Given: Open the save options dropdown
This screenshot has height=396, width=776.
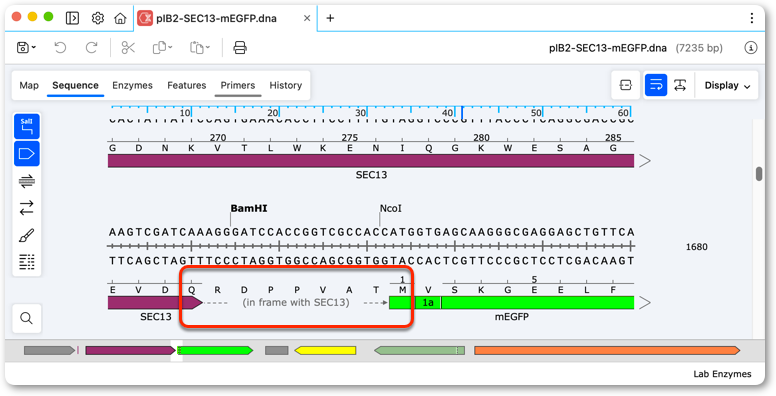Looking at the screenshot, I should (x=26, y=48).
